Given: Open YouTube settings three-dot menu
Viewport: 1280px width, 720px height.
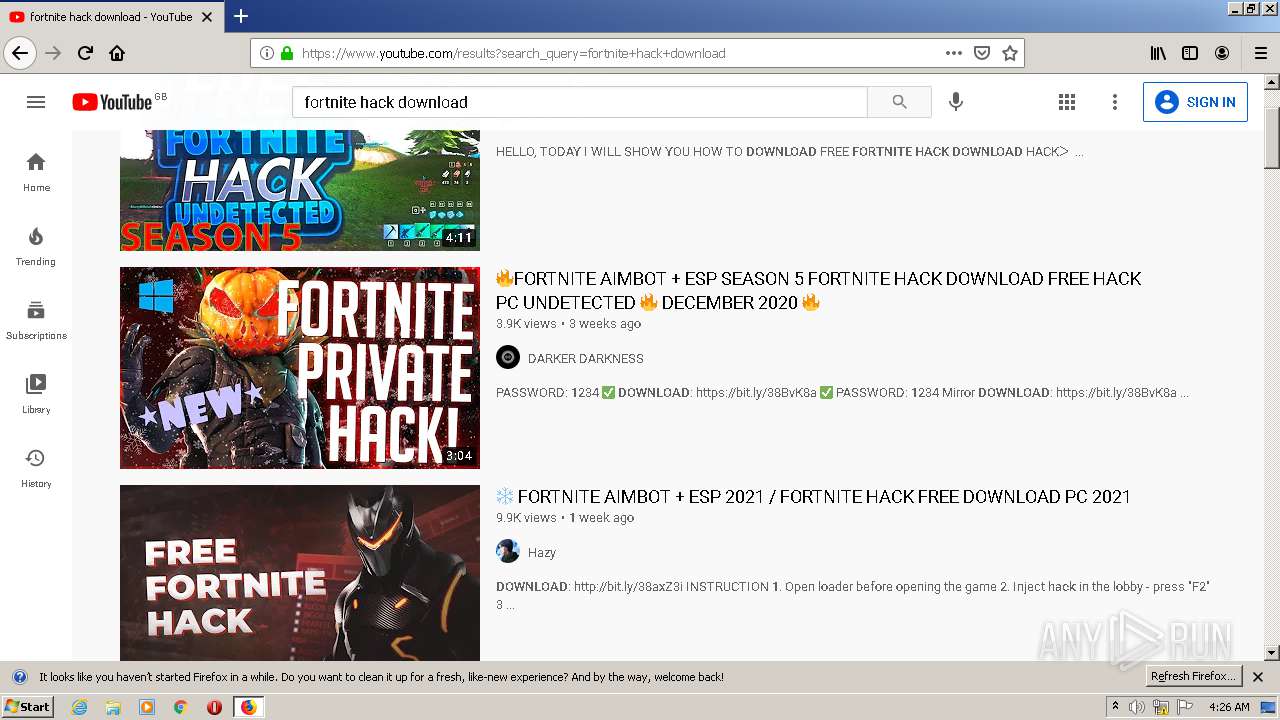Looking at the screenshot, I should [x=1115, y=102].
